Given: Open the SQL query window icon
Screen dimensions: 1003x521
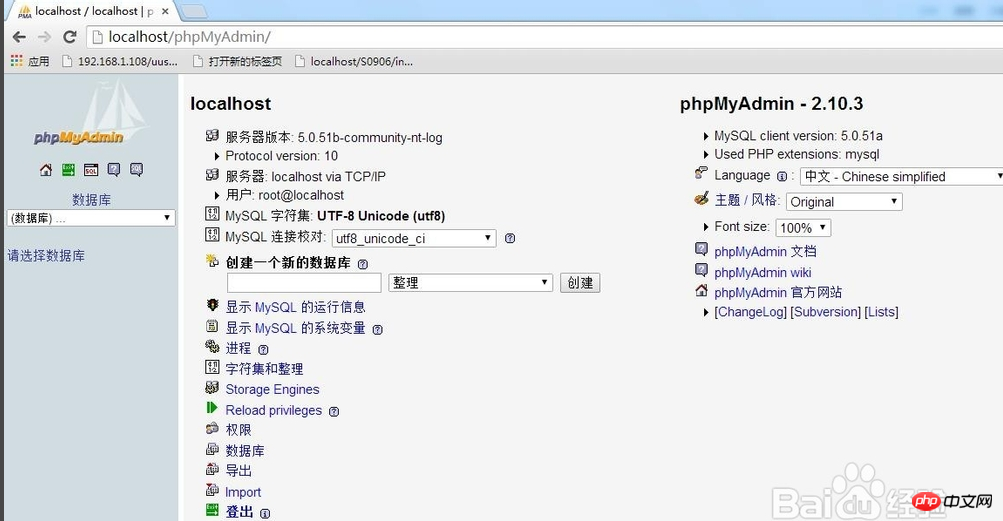Looking at the screenshot, I should coord(91,170).
